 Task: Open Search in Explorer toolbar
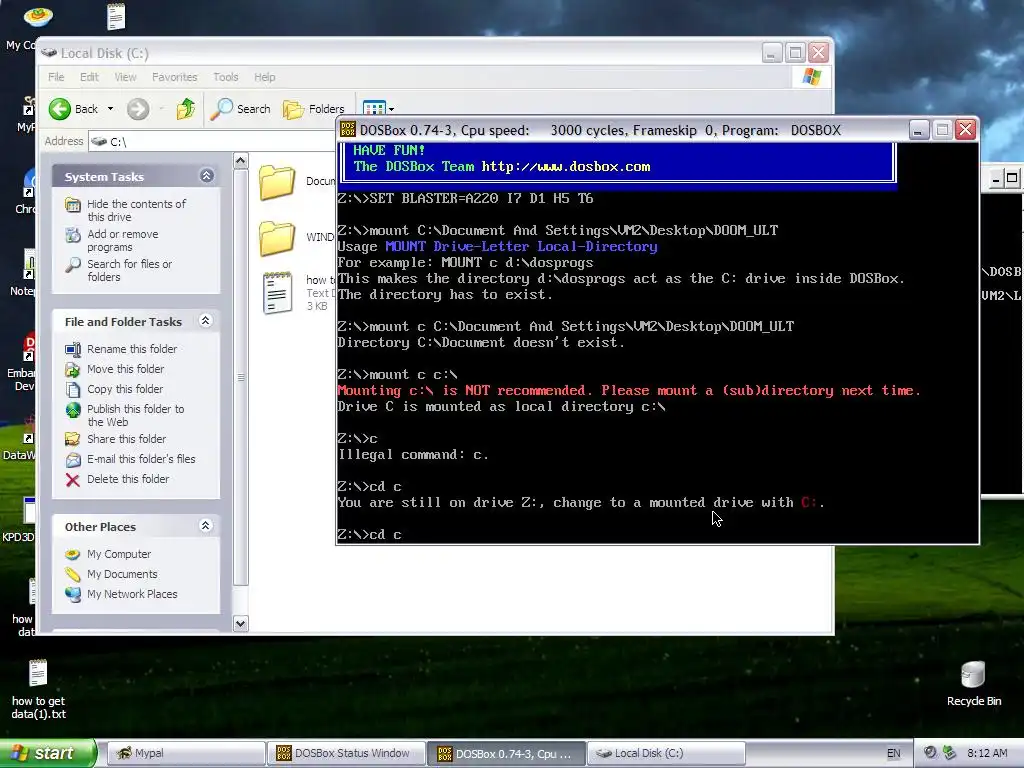(240, 109)
